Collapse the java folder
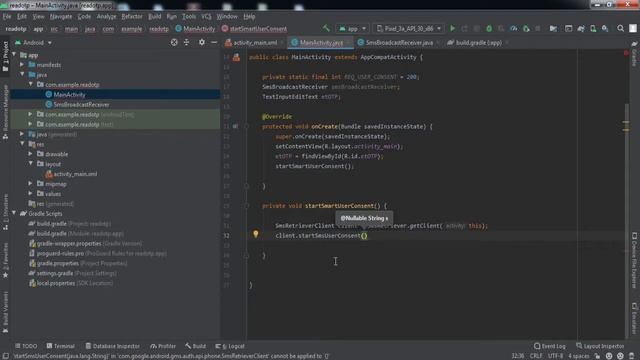 [x=22, y=74]
